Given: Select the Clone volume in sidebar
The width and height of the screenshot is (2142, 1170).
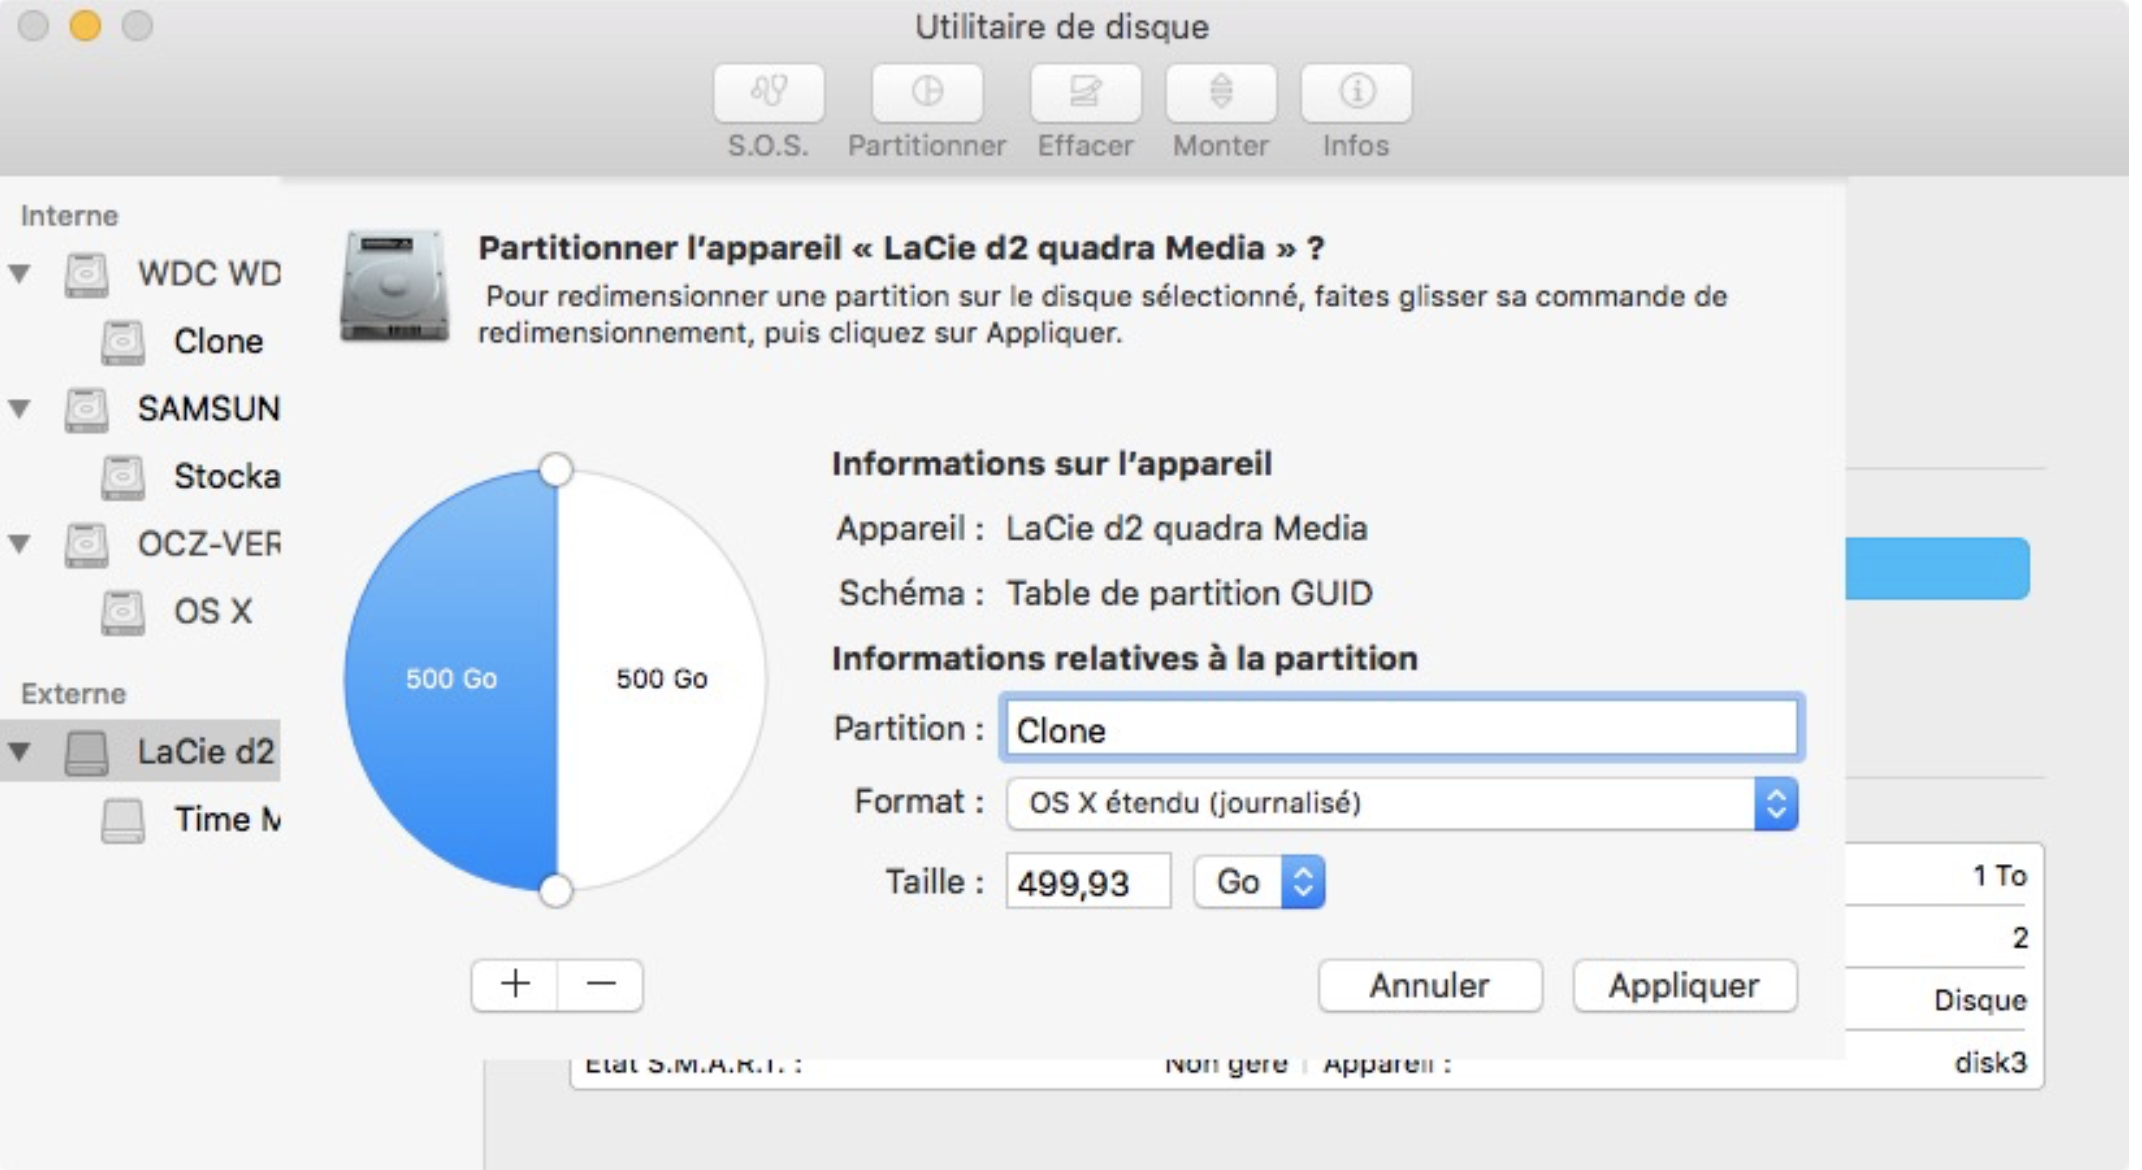Looking at the screenshot, I should [x=217, y=341].
